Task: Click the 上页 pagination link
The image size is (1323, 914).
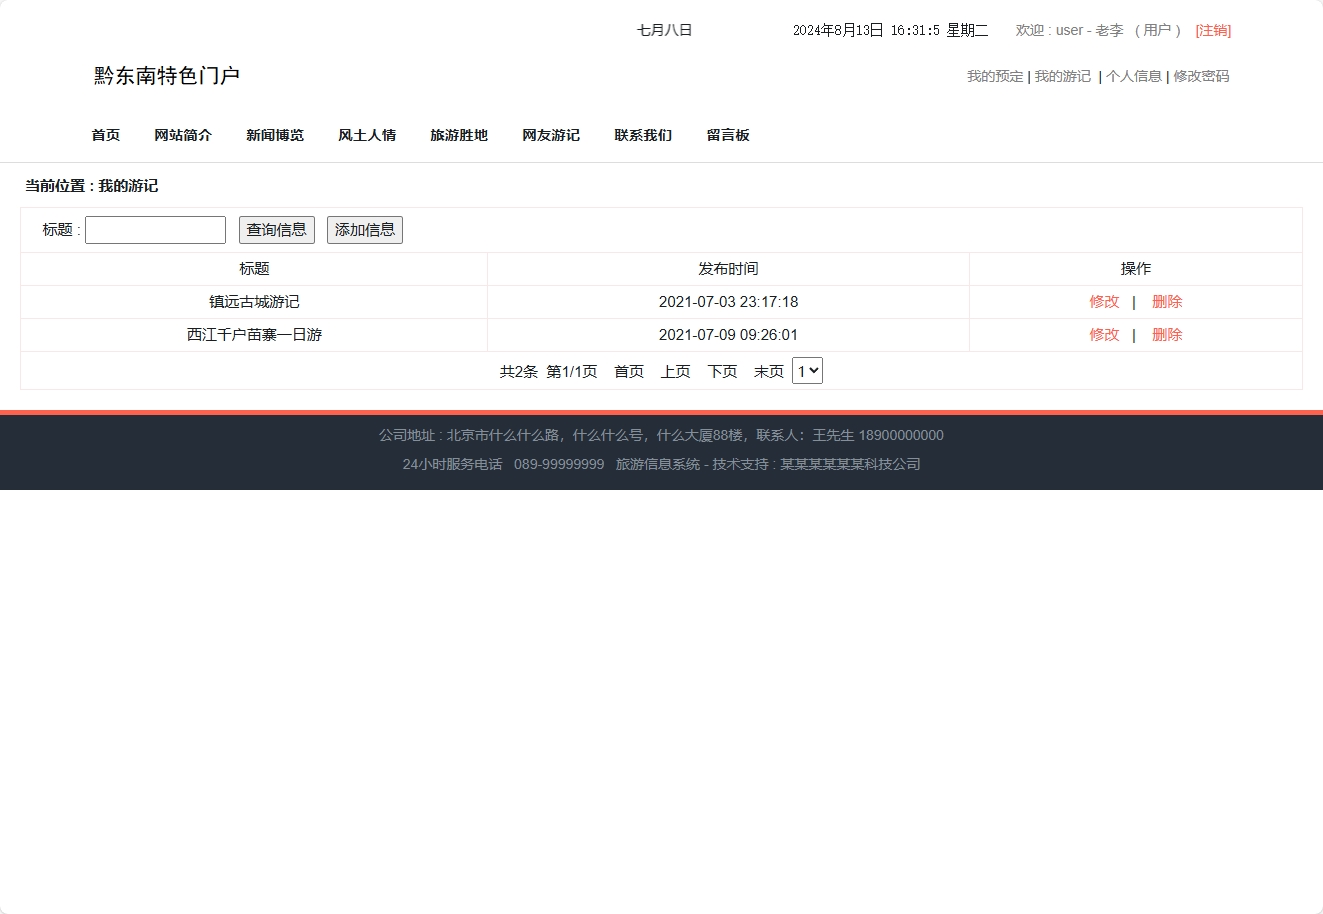Action: tap(676, 372)
